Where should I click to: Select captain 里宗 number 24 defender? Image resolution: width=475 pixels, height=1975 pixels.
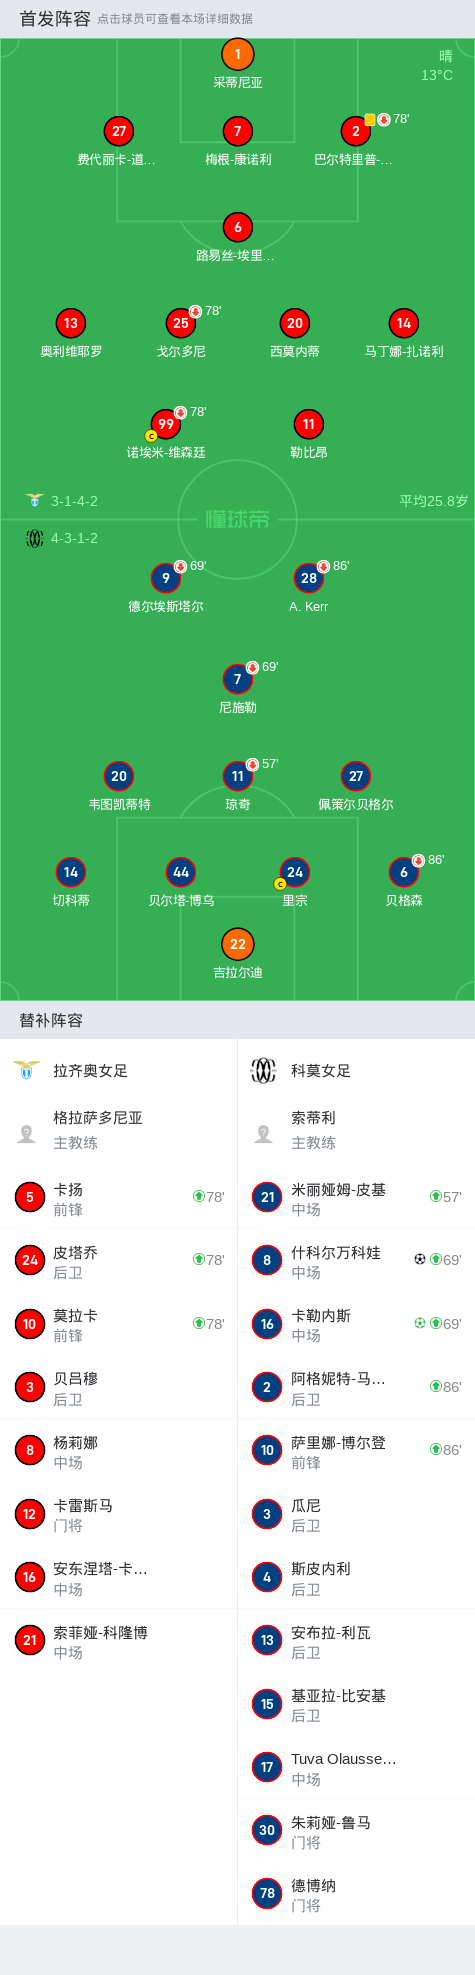coord(295,872)
